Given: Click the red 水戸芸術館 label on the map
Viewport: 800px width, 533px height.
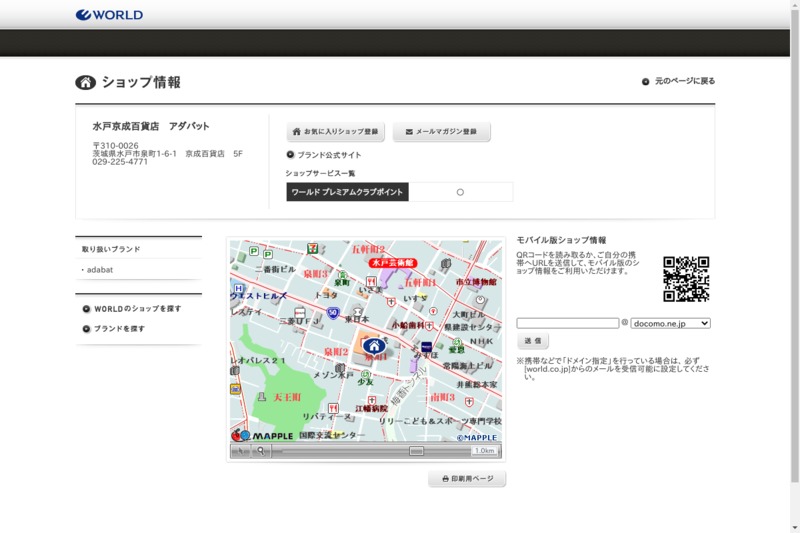Looking at the screenshot, I should [393, 263].
